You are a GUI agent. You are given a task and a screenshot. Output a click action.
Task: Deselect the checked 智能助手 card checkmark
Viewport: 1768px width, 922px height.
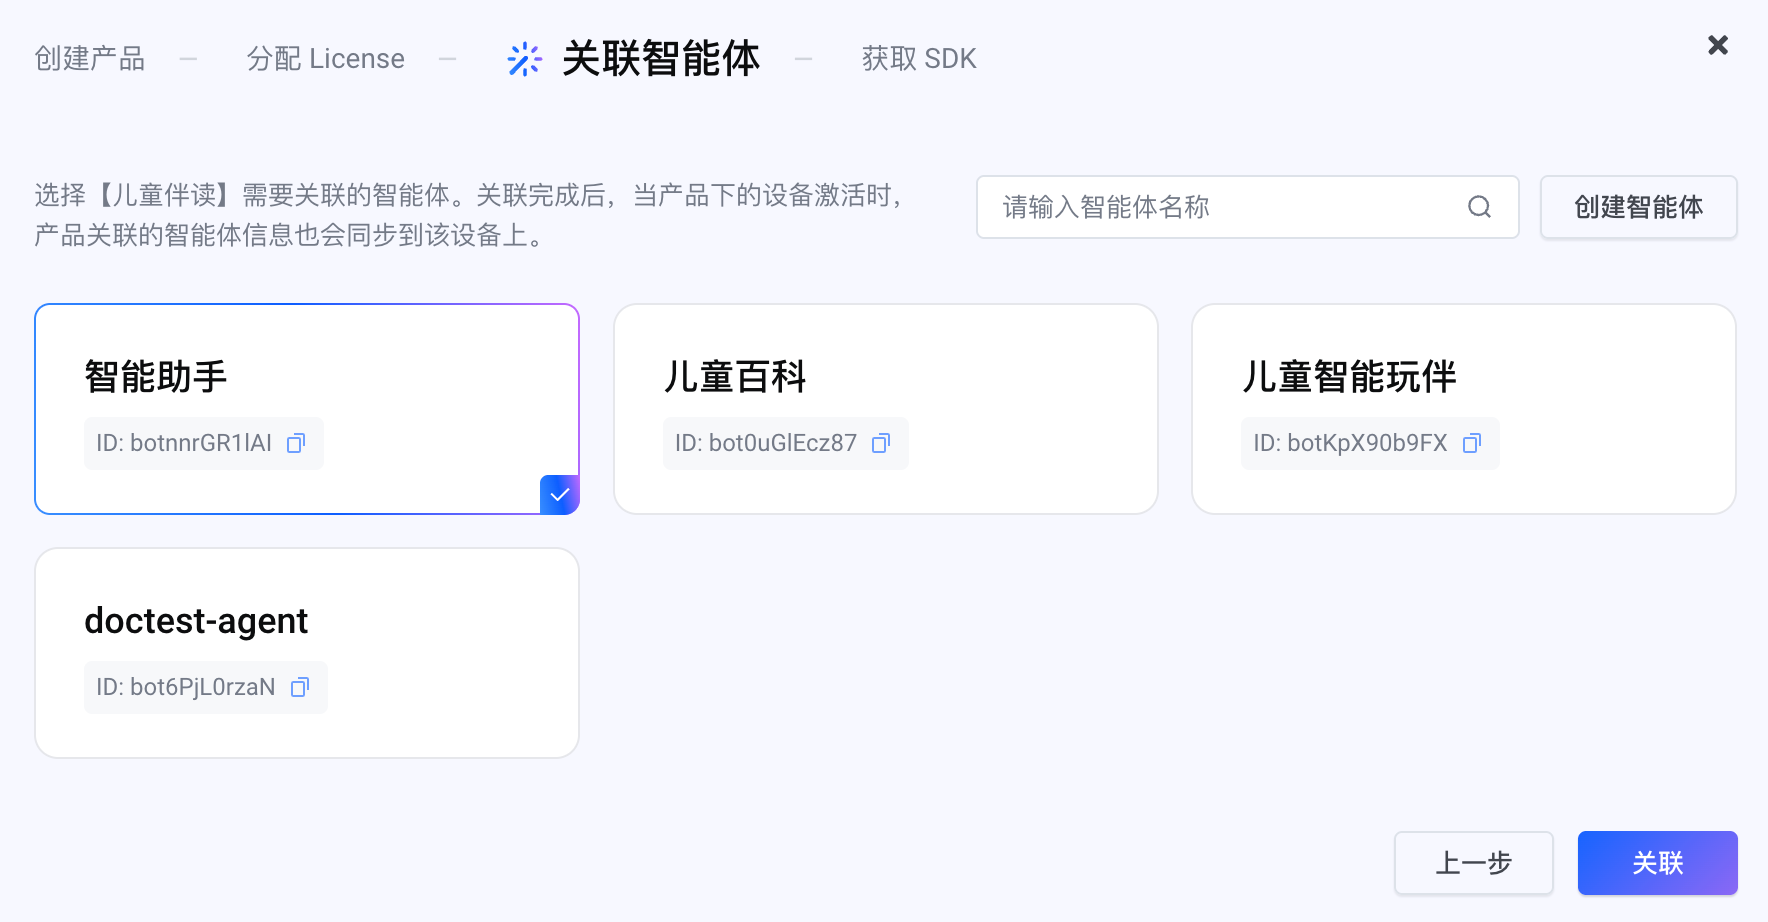point(559,494)
